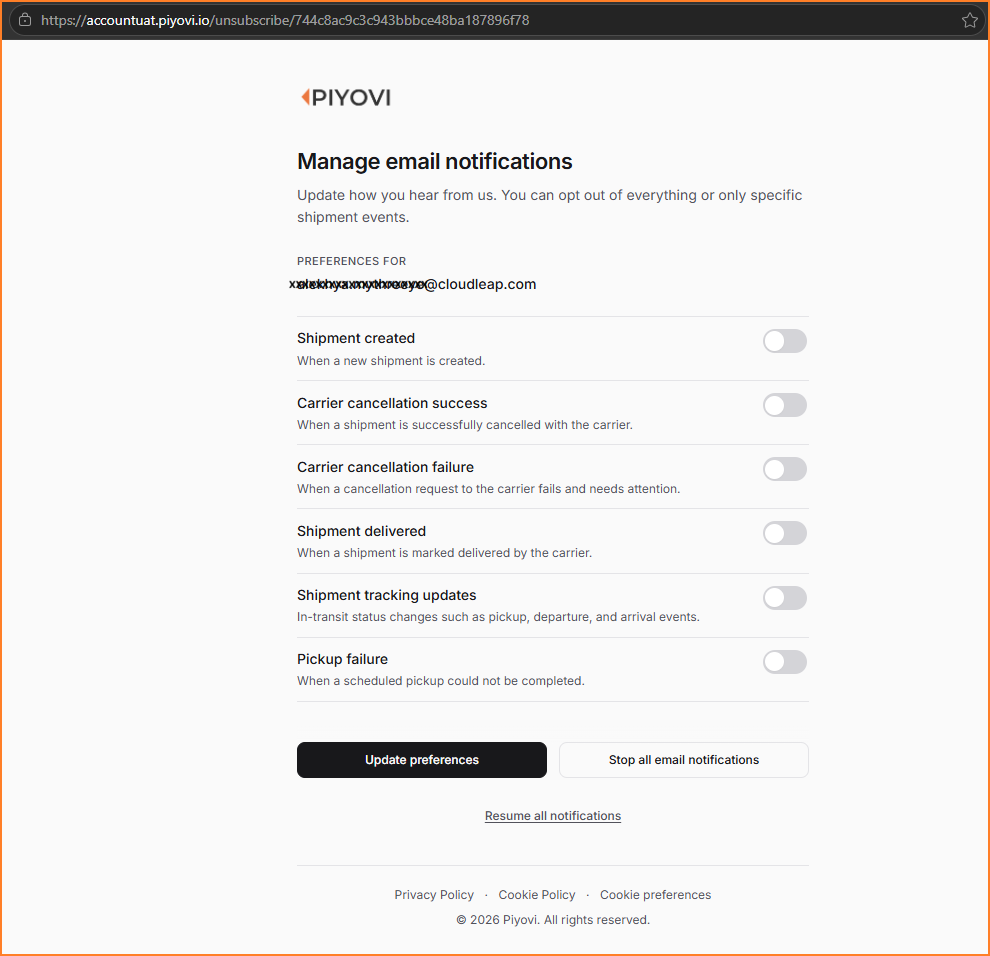Click the Shipment delivered title
This screenshot has width=990, height=956.
pyautogui.click(x=361, y=531)
